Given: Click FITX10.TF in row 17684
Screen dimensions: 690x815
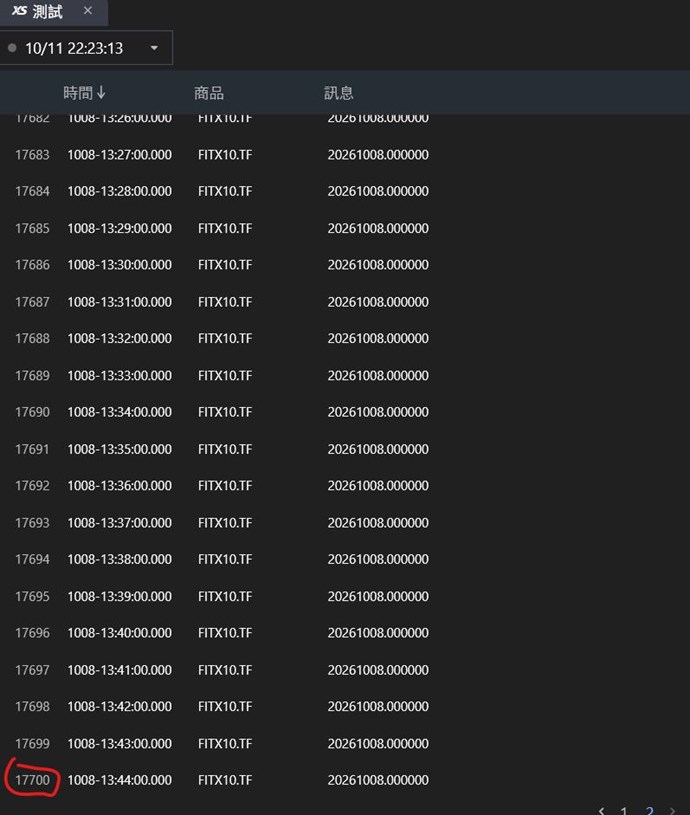Looking at the screenshot, I should [225, 191].
